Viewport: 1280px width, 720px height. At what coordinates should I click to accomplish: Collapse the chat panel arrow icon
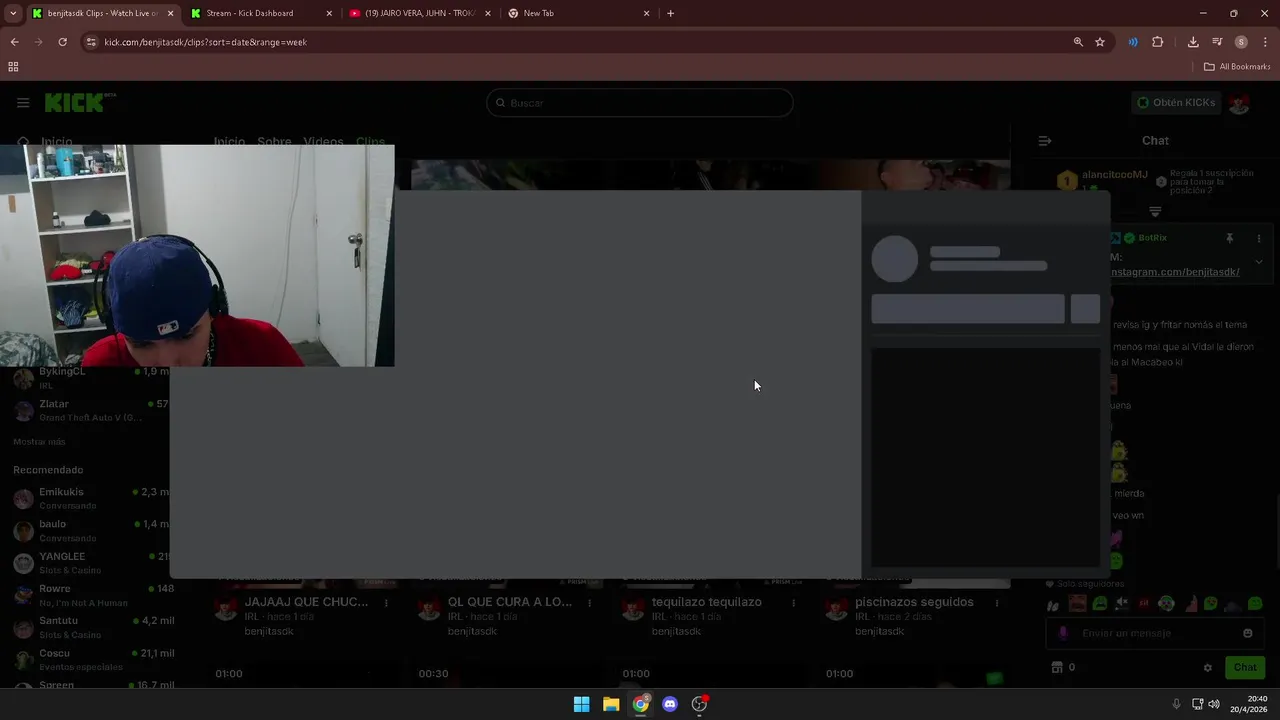tap(1045, 141)
